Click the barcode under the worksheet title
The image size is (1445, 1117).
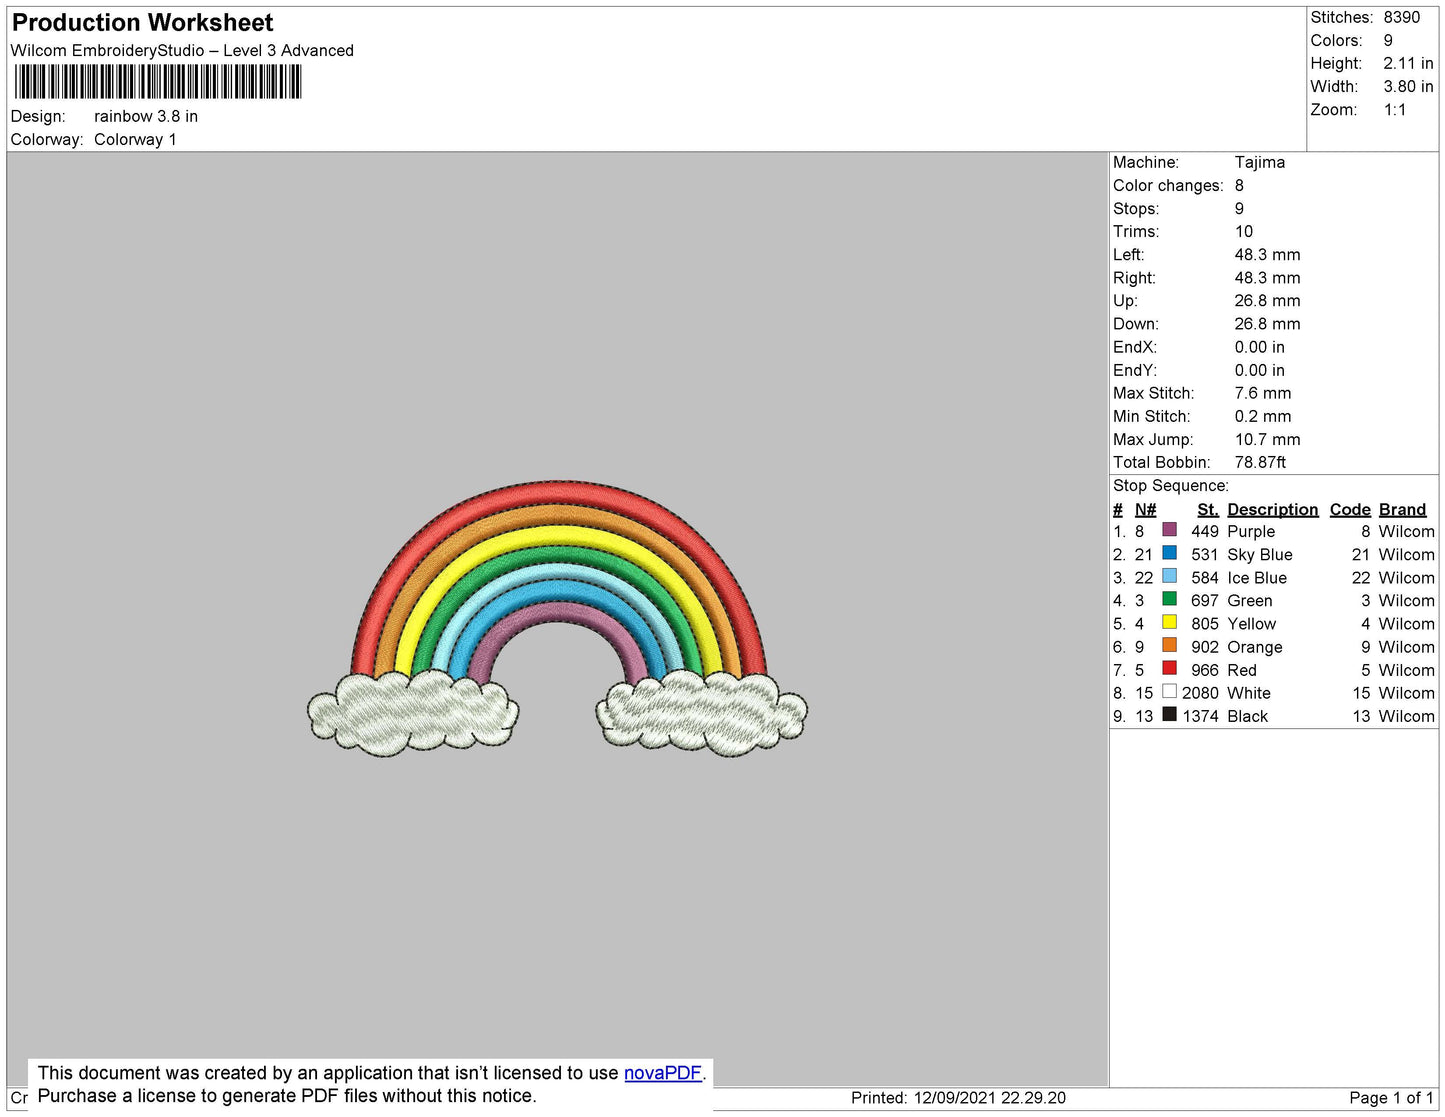coord(158,82)
